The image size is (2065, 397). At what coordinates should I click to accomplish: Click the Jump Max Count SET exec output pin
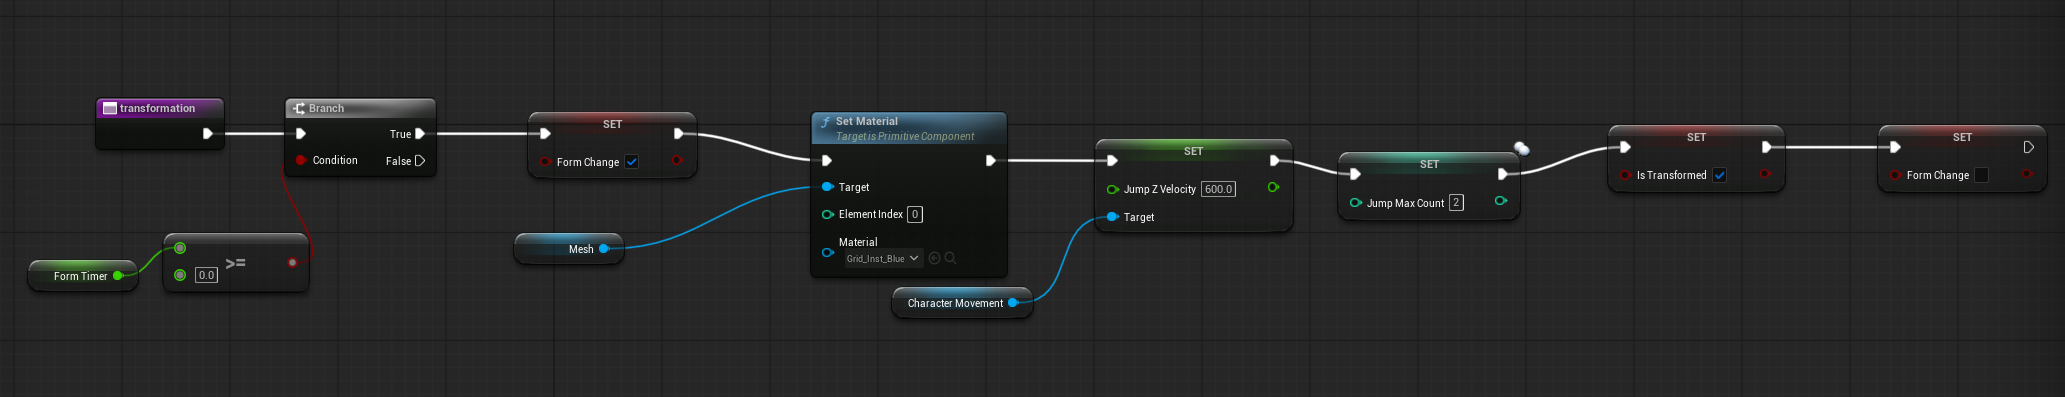pyautogui.click(x=1502, y=174)
